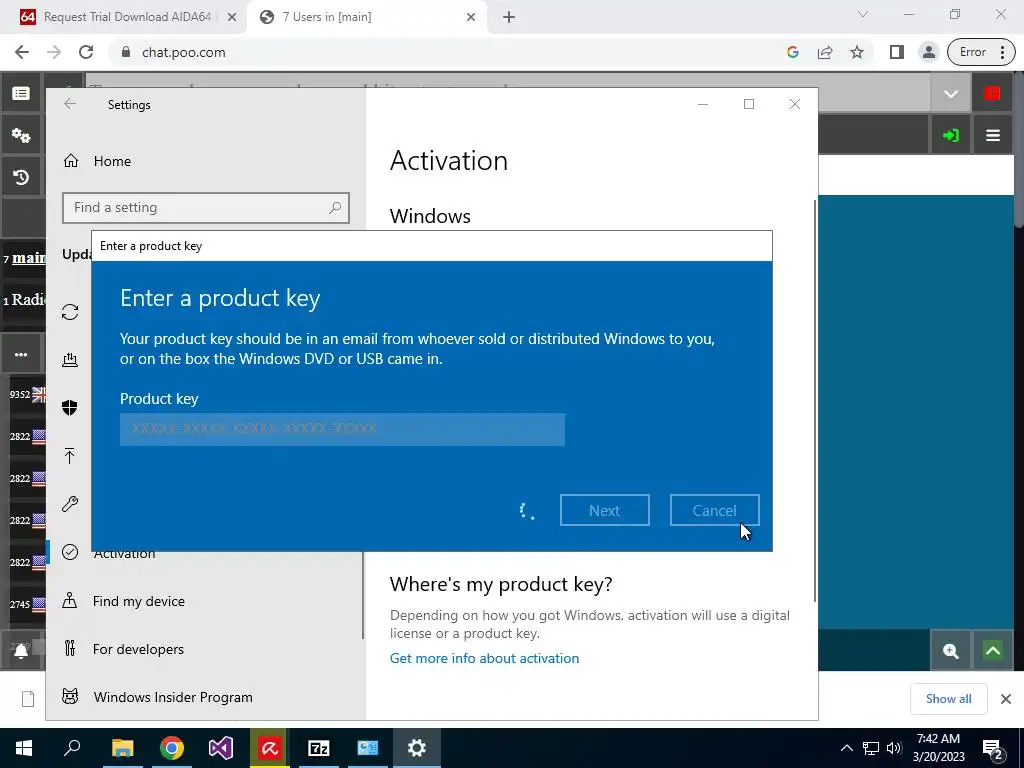Click the Find a setting search box

pos(206,208)
